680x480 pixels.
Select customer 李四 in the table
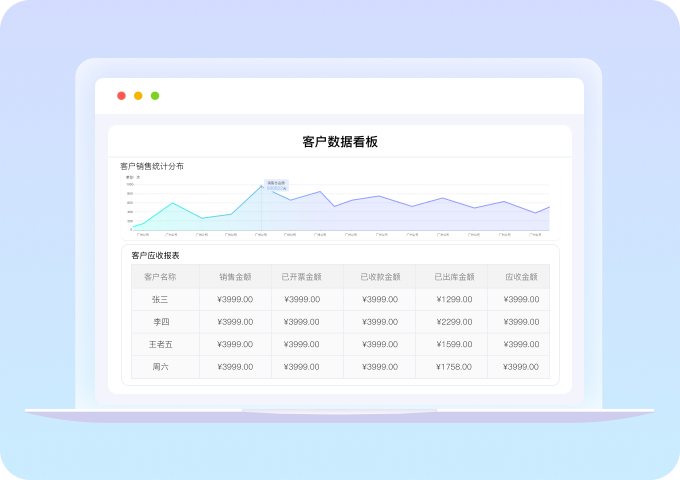[x=160, y=322]
